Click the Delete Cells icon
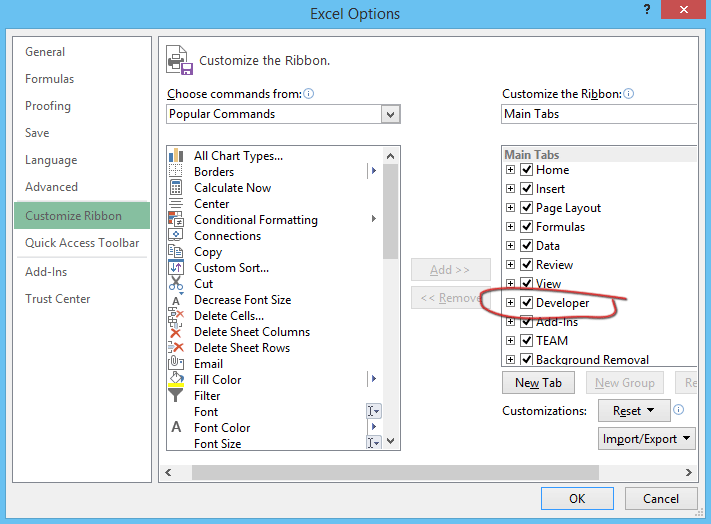This screenshot has height=524, width=711. coord(176,316)
